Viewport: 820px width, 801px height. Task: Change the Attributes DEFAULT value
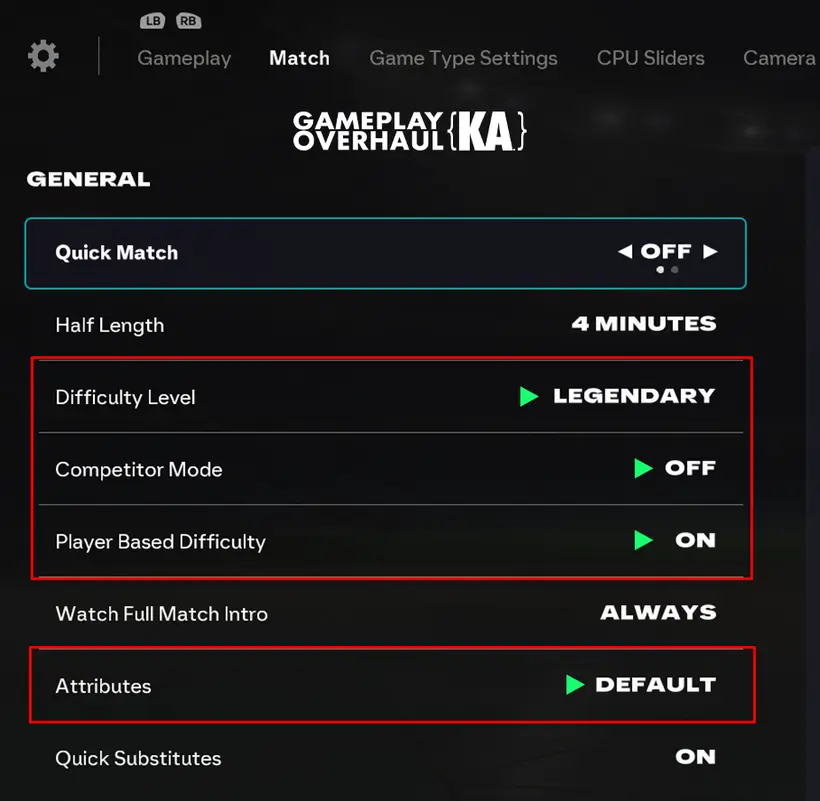tap(655, 685)
